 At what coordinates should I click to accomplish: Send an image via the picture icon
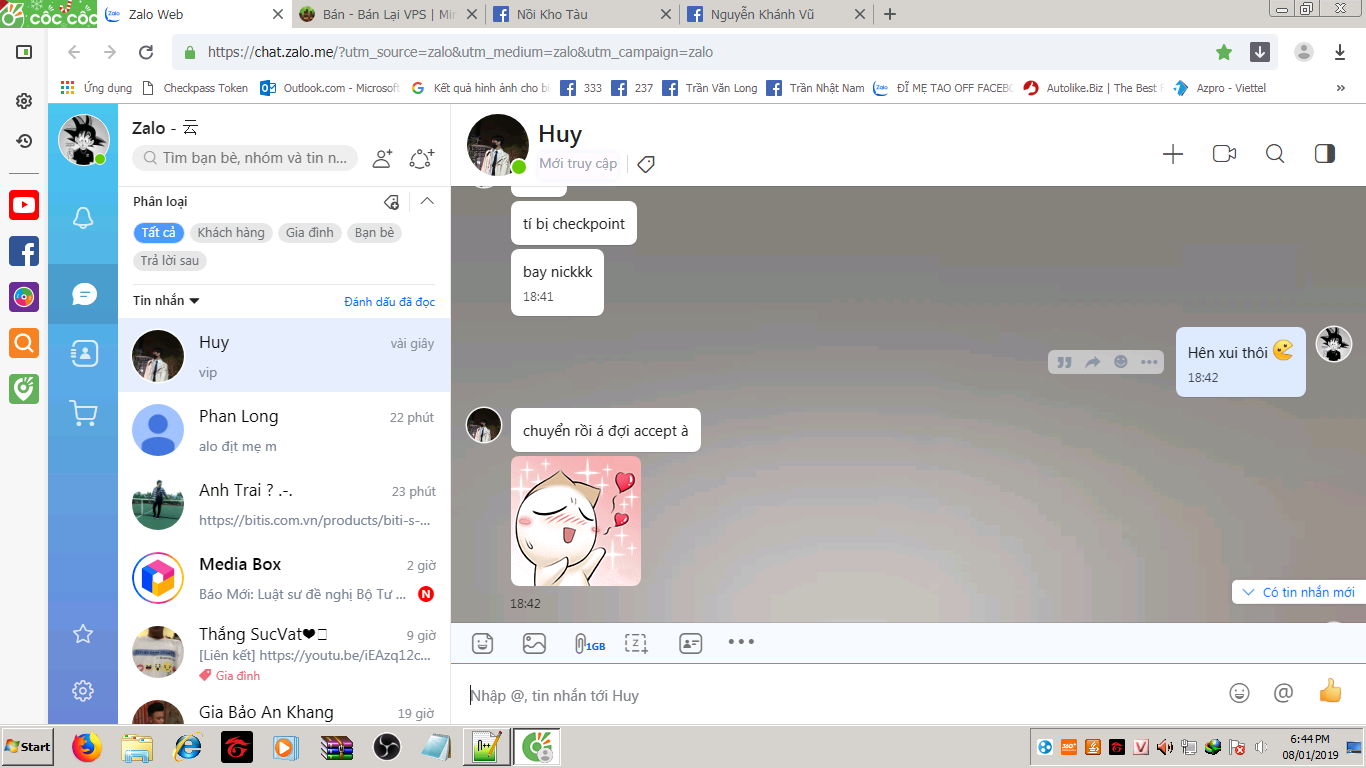click(x=534, y=643)
